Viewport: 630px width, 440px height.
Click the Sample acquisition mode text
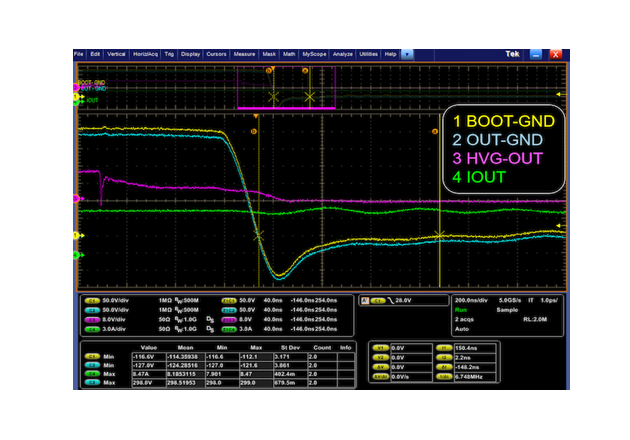507,310
